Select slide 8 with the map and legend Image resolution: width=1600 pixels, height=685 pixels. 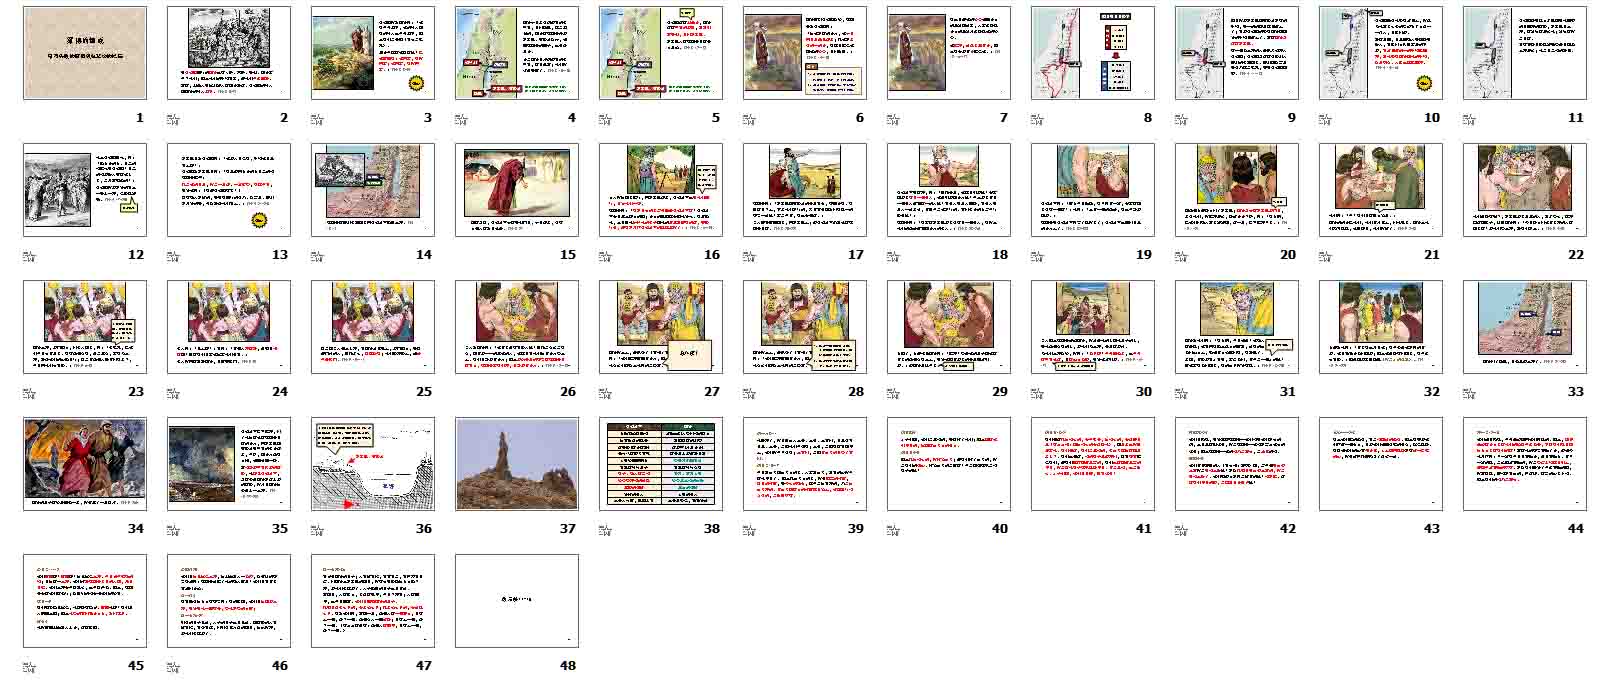click(x=1093, y=53)
